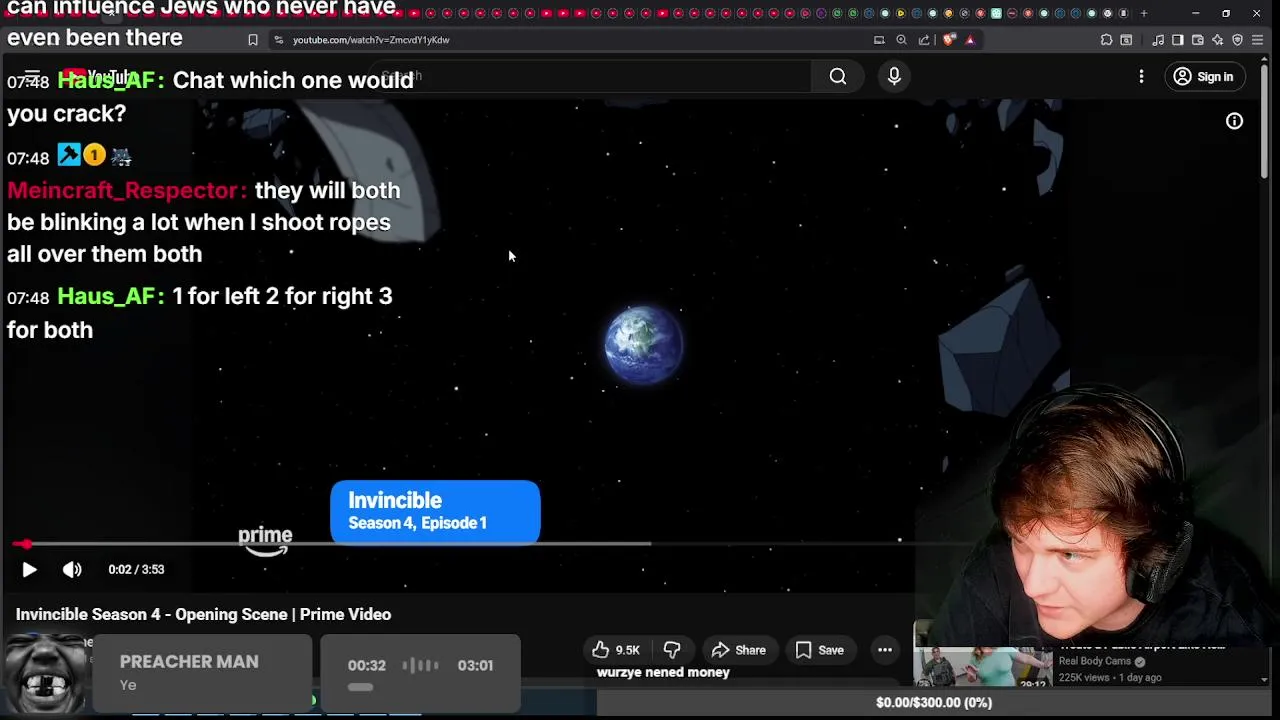
Task: Click the Invincible Season 4 Episode 1 card
Action: tap(435, 511)
